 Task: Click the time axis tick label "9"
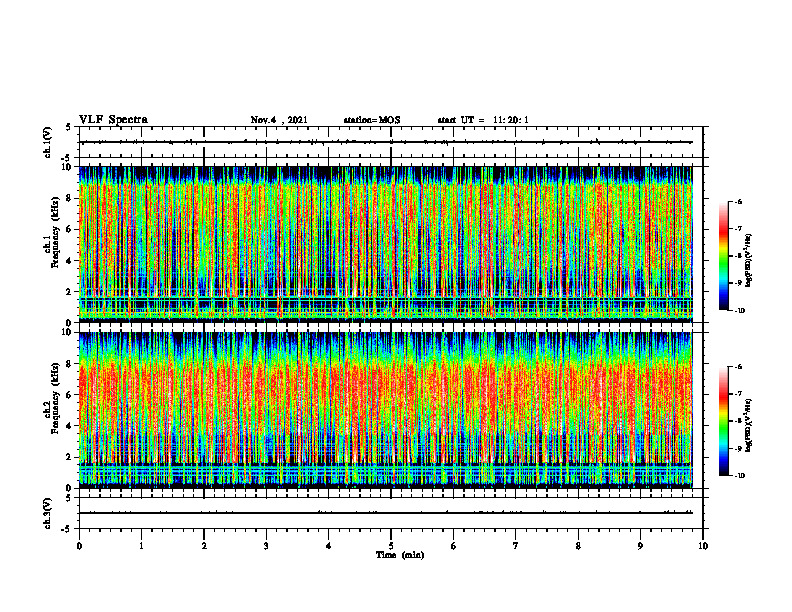pos(640,546)
